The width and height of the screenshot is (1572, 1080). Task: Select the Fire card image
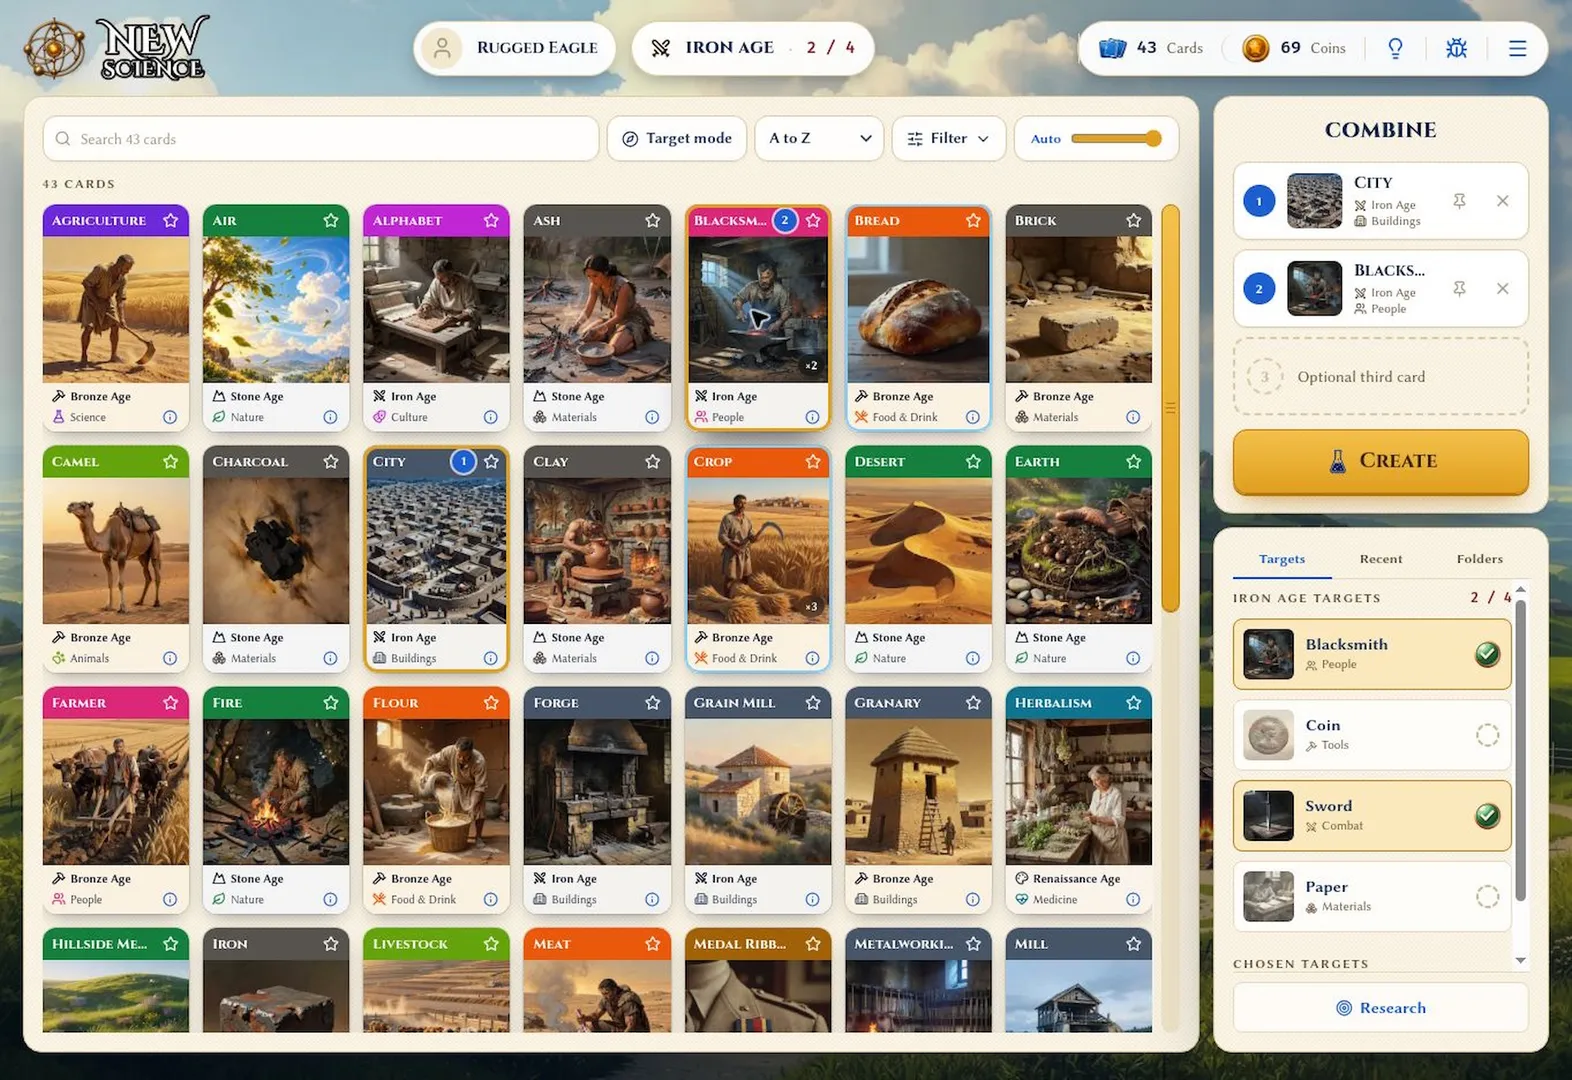[276, 792]
